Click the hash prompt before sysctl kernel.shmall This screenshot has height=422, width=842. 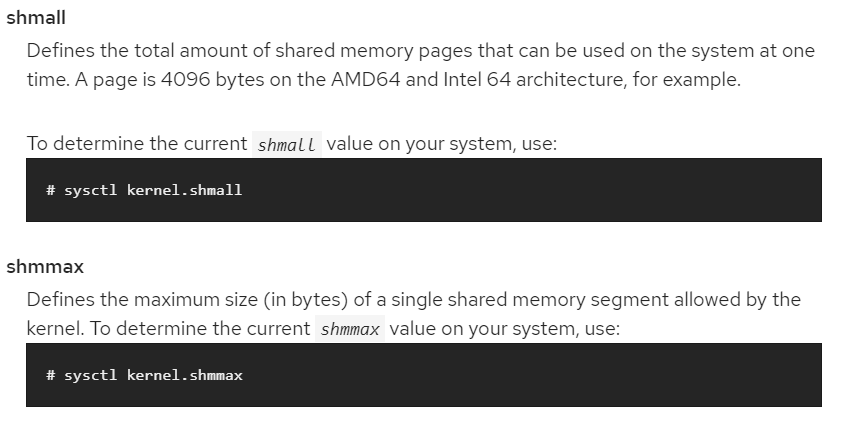[51, 190]
